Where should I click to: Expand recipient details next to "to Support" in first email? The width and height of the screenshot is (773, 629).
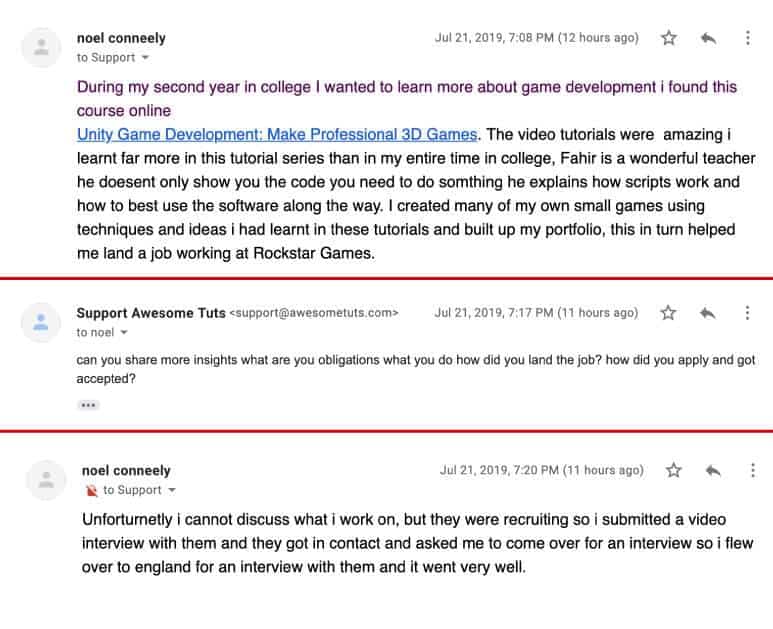(145, 58)
